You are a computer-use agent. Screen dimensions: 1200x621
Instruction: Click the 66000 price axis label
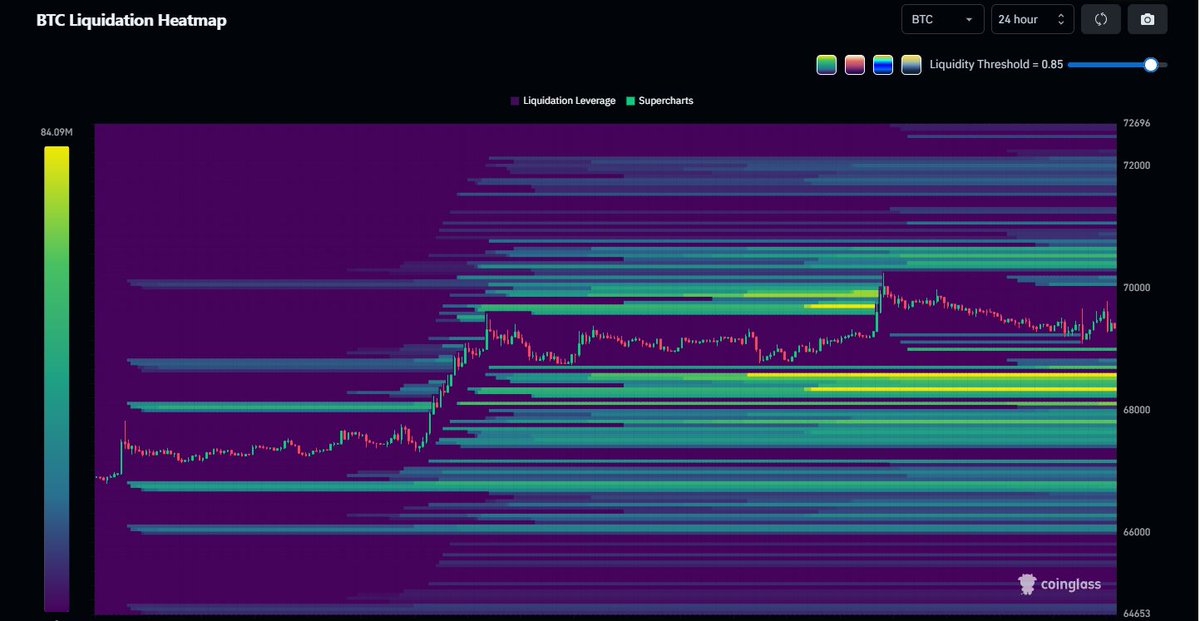(1137, 532)
